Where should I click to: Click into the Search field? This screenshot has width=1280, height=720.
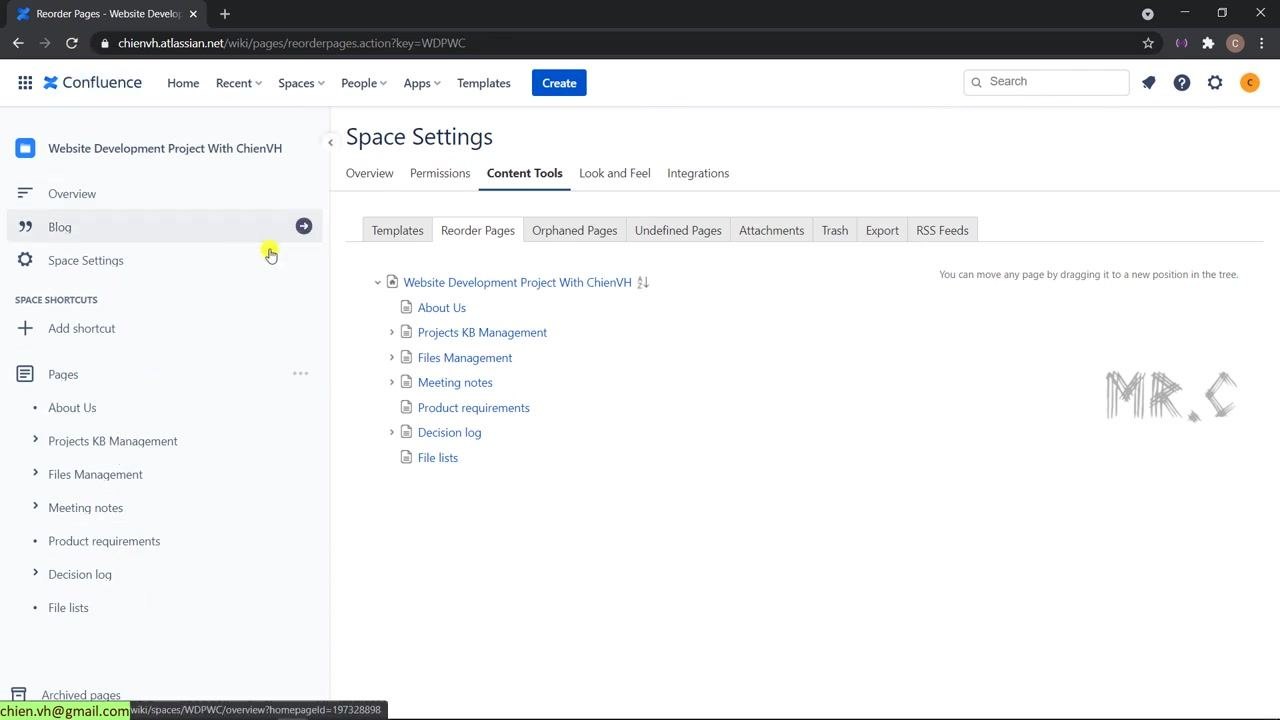(x=1046, y=82)
